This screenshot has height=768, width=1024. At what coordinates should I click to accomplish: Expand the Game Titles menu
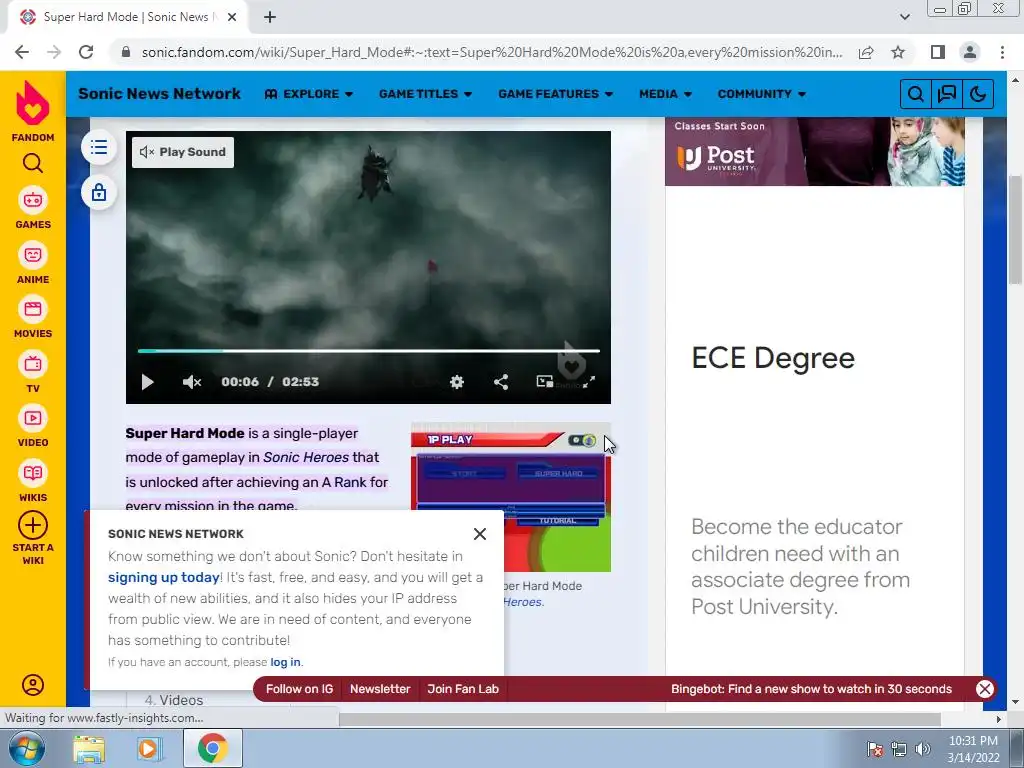click(x=425, y=94)
